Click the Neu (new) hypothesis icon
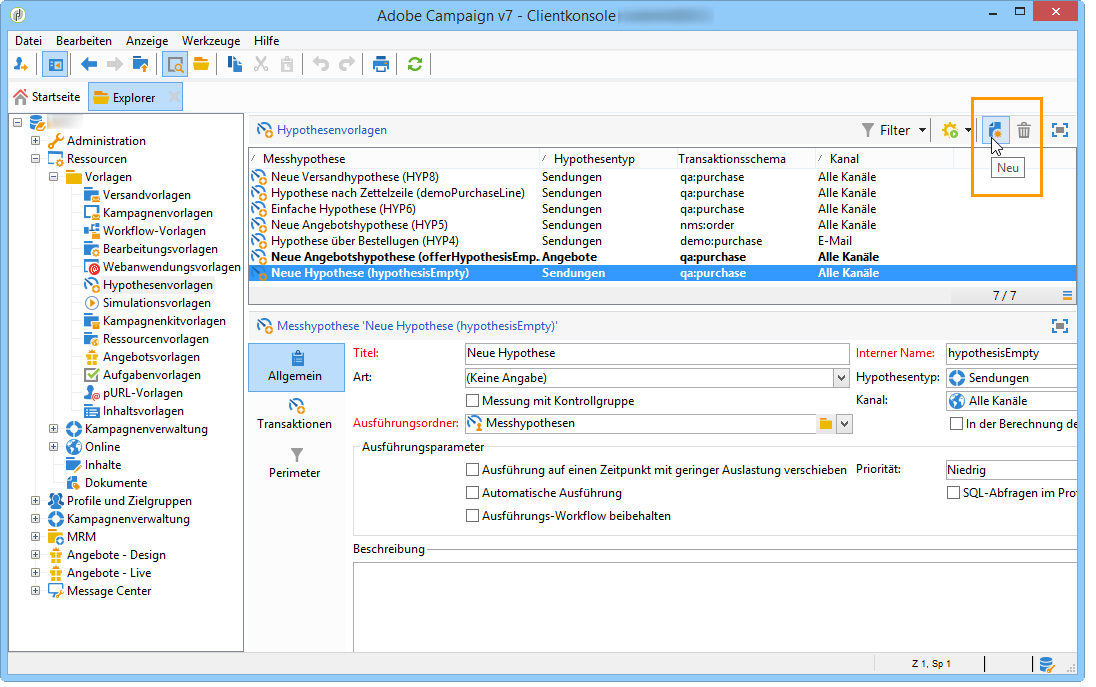Screen dimensions: 1096x687 pyautogui.click(x=995, y=130)
